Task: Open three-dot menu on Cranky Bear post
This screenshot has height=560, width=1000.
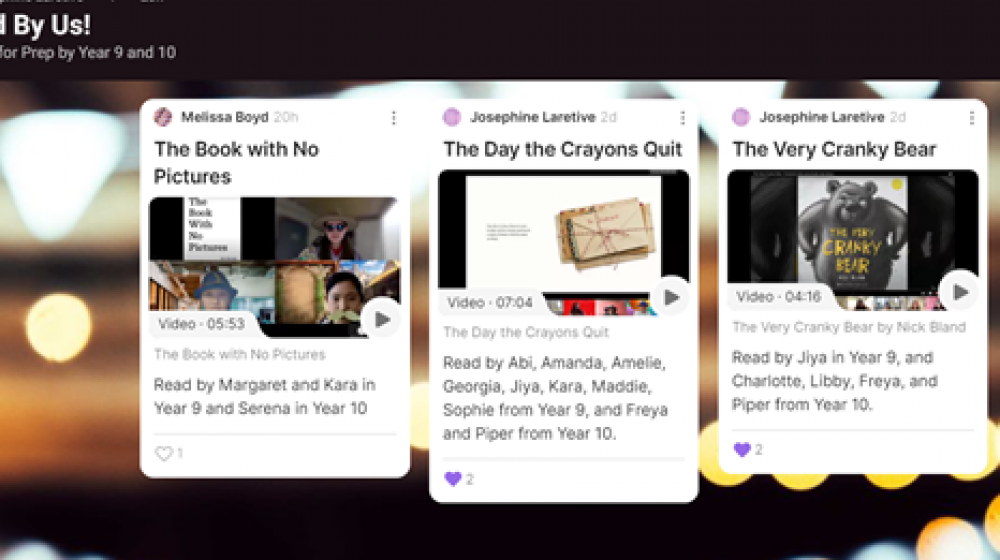Action: pos(971,117)
